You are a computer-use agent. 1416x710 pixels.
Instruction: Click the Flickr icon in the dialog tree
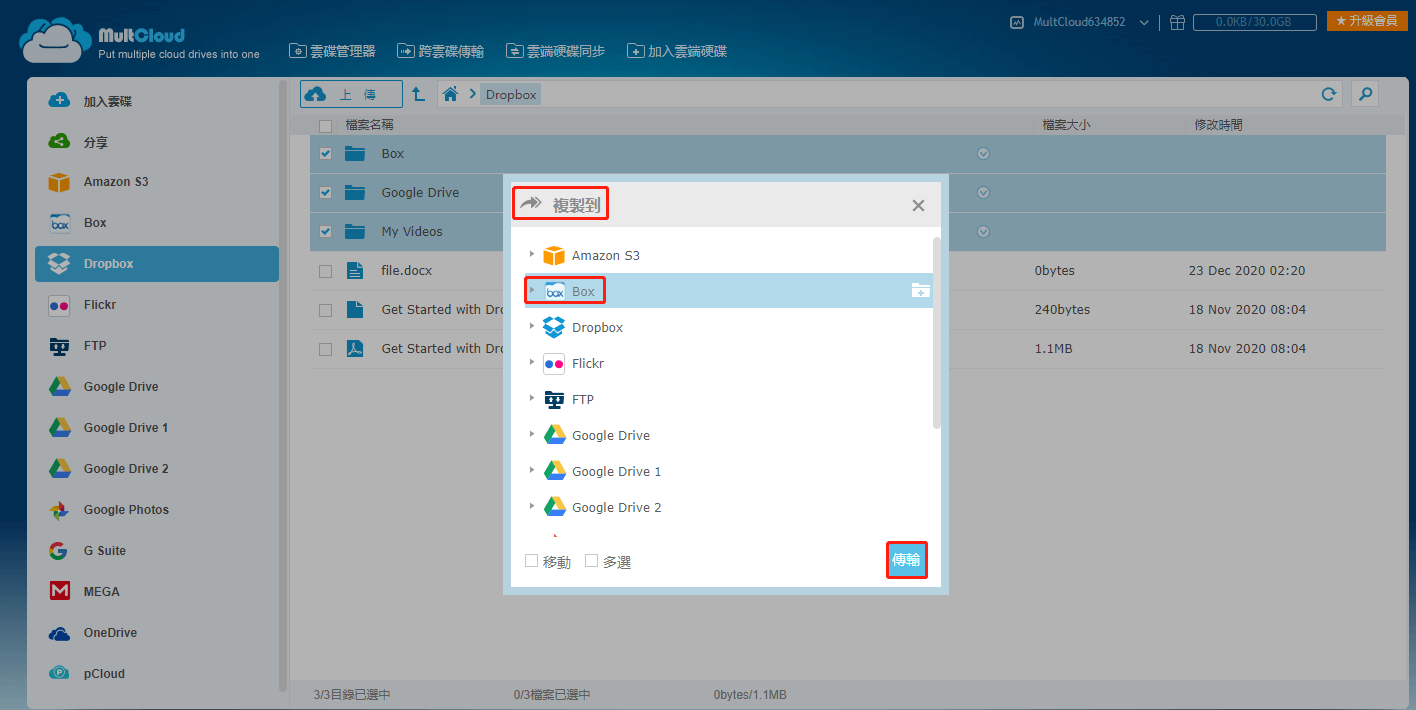(554, 363)
